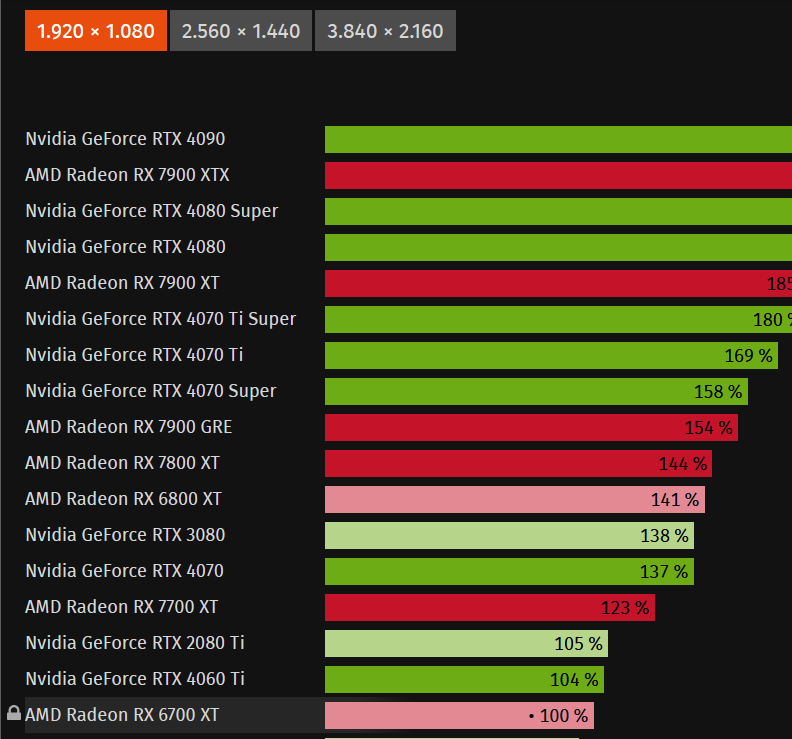This screenshot has height=739, width=792.
Task: Click the AMD Radeon RX 7700 XT label
Action: [x=122, y=607]
